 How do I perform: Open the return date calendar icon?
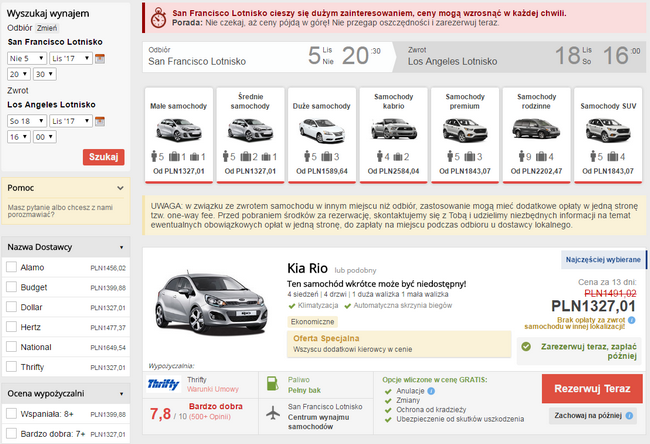(x=100, y=120)
